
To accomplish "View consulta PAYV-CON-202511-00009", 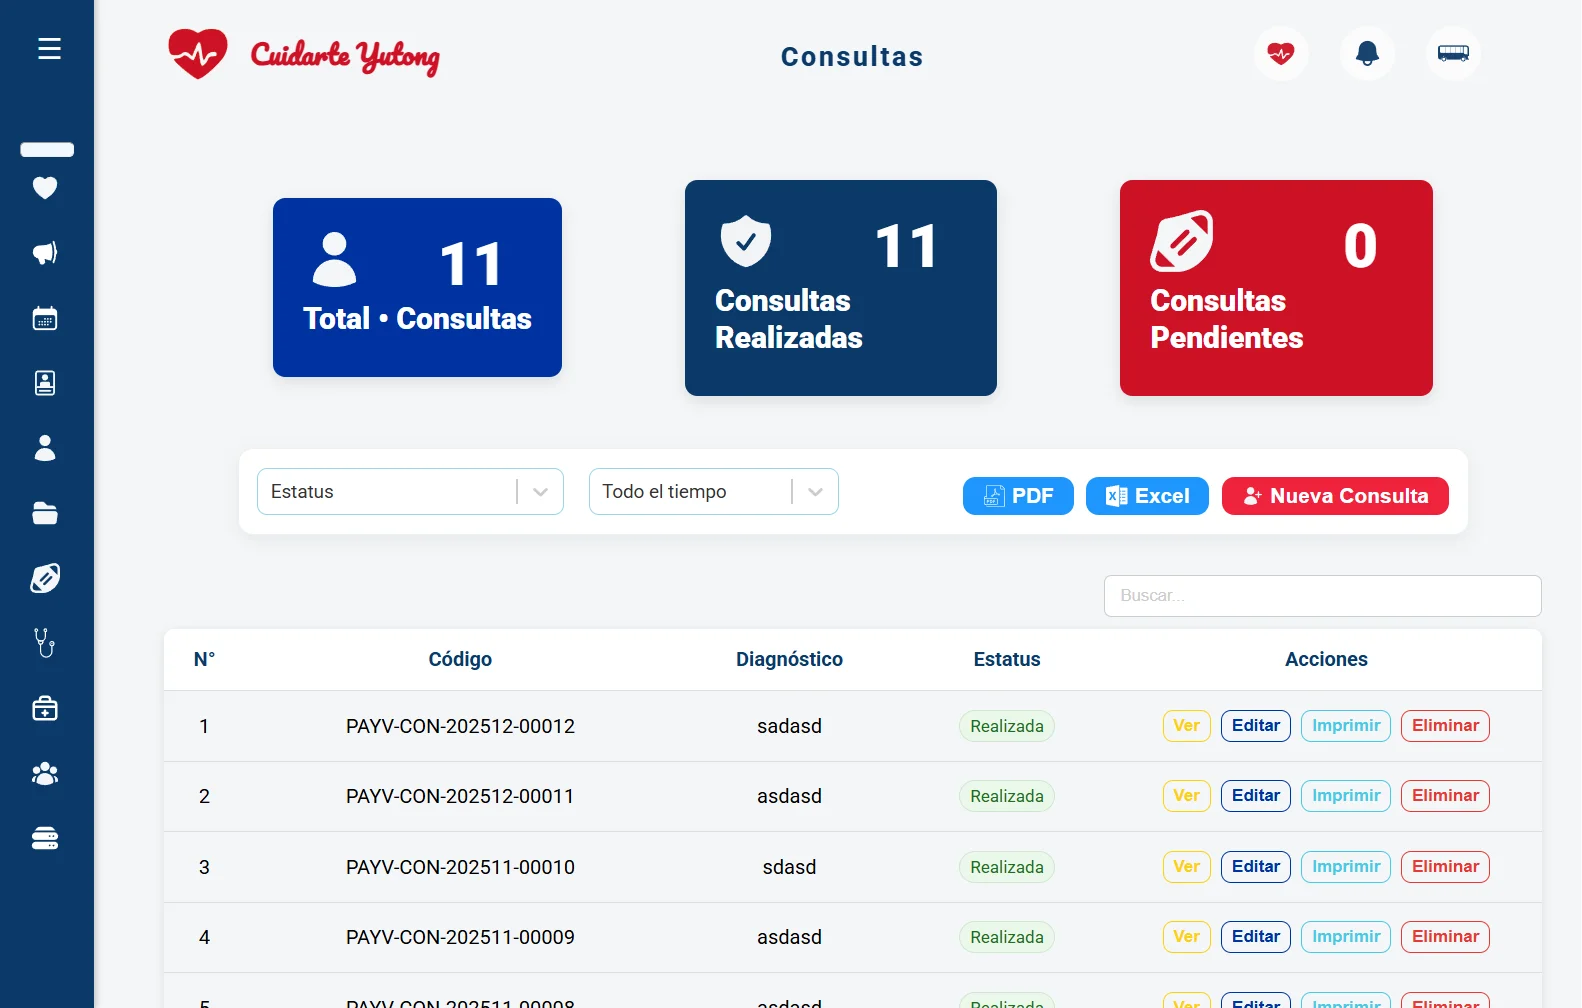I will pos(1187,937).
